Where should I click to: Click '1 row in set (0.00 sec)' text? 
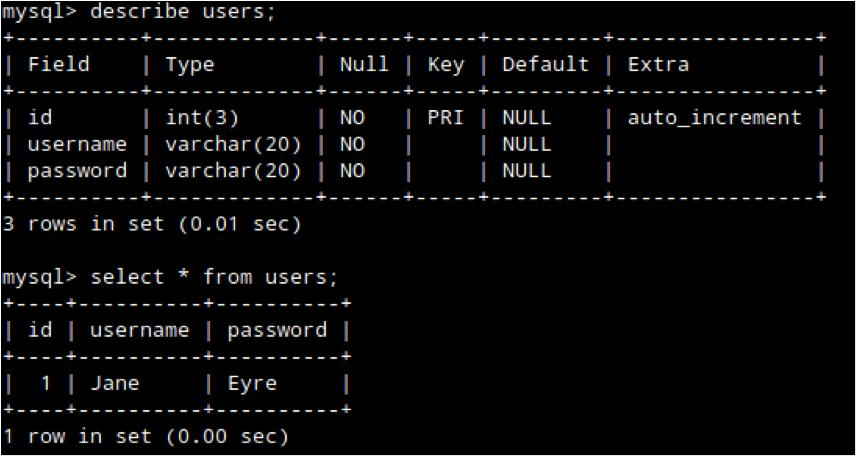(x=146, y=437)
